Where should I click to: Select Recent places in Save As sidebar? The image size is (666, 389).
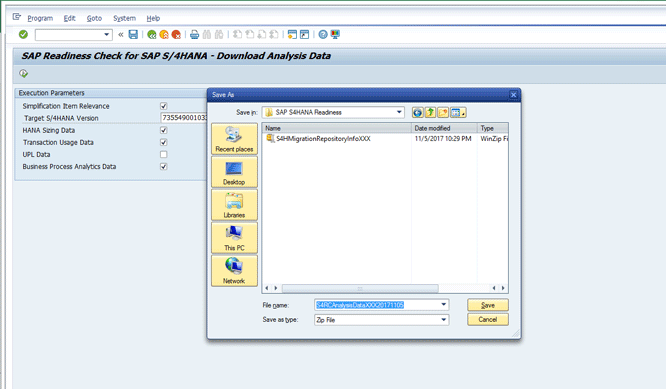234,139
